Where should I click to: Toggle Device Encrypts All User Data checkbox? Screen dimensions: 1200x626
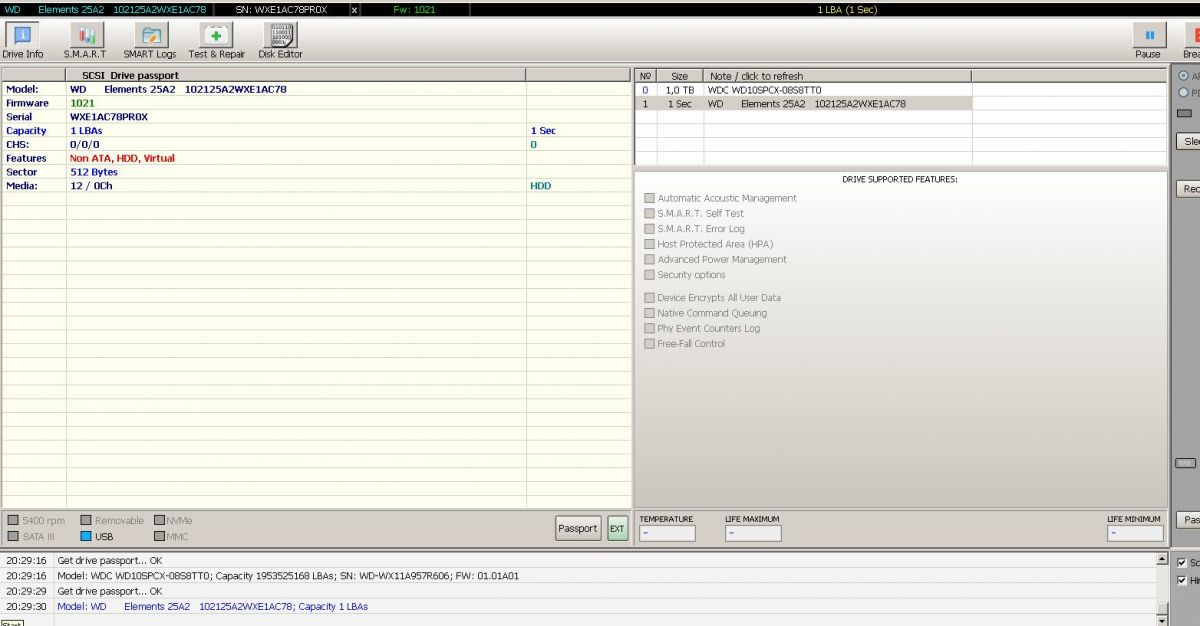click(650, 298)
